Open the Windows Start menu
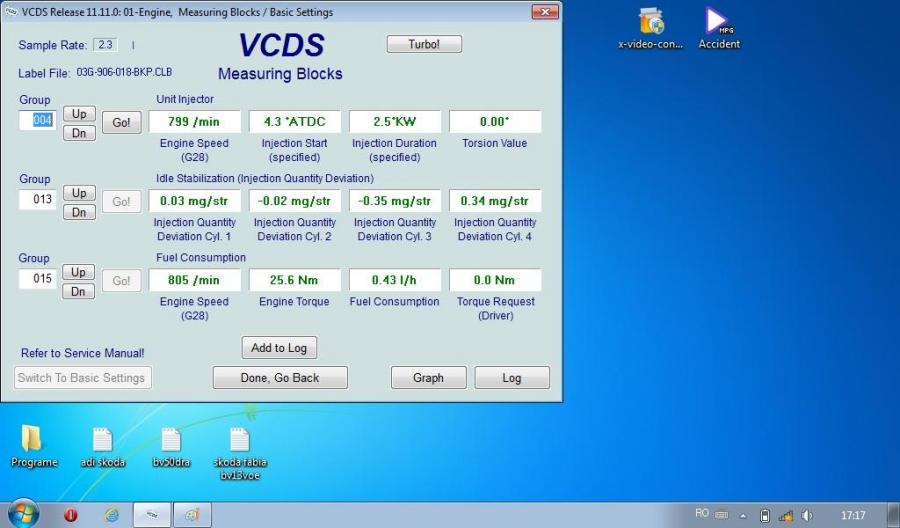Viewport: 900px width, 528px height. point(22,514)
